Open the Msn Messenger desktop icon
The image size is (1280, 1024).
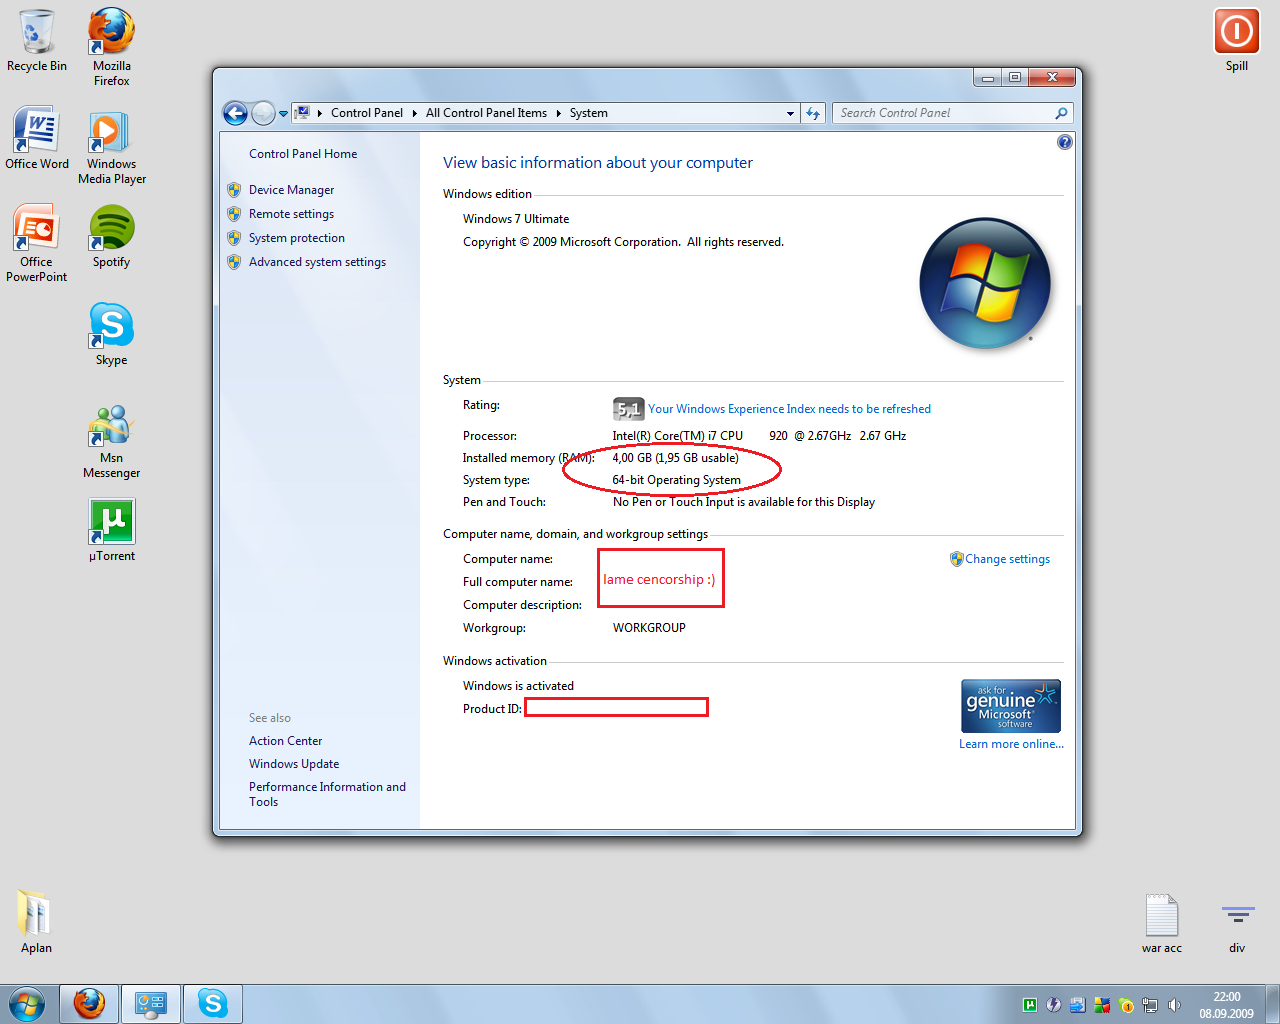(x=112, y=441)
